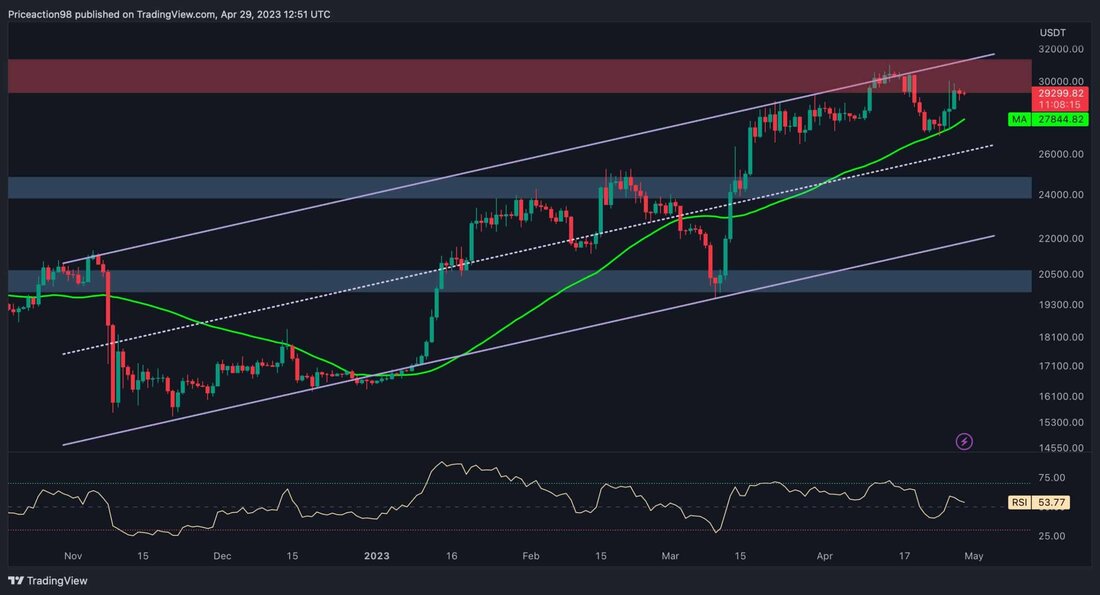Click the 30000.00 price axis label

[1061, 81]
